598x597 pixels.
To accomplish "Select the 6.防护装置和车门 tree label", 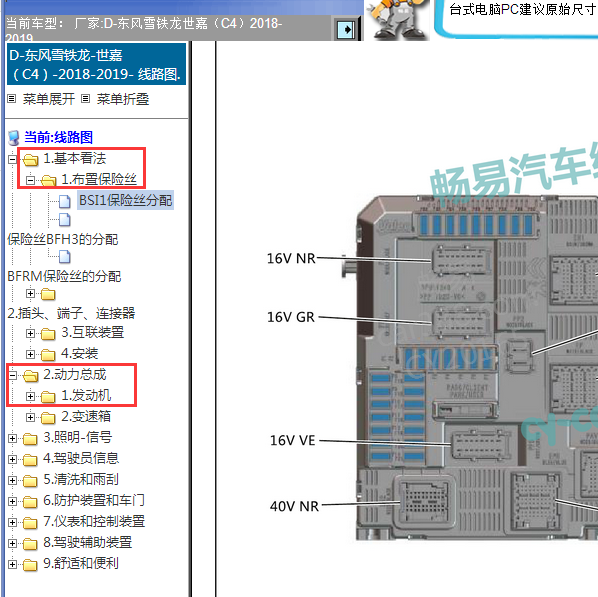I will pos(94,500).
